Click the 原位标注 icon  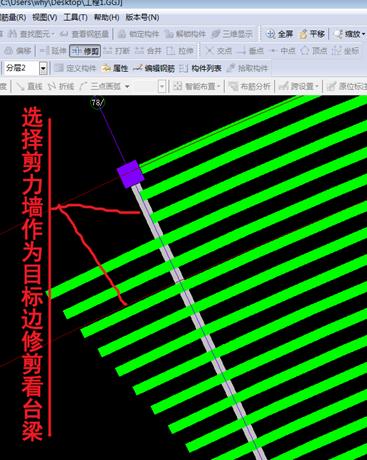coord(331,86)
